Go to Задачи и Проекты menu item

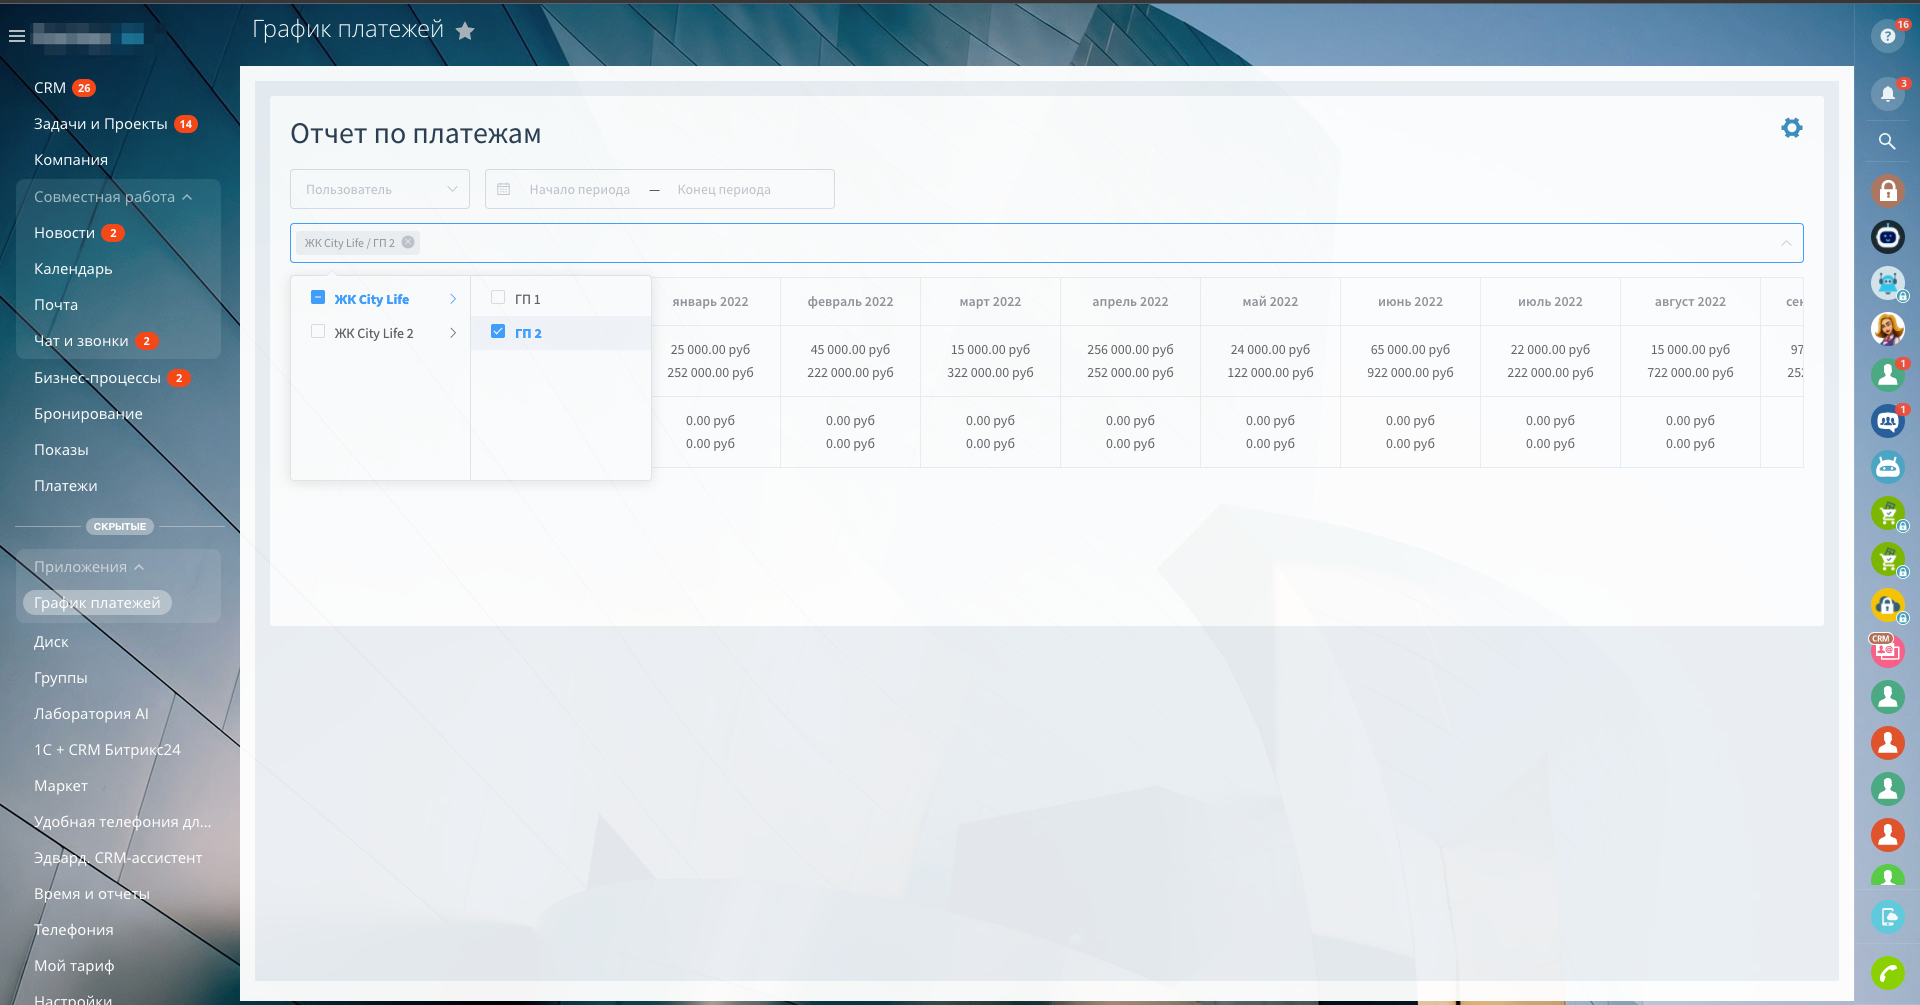(x=100, y=124)
